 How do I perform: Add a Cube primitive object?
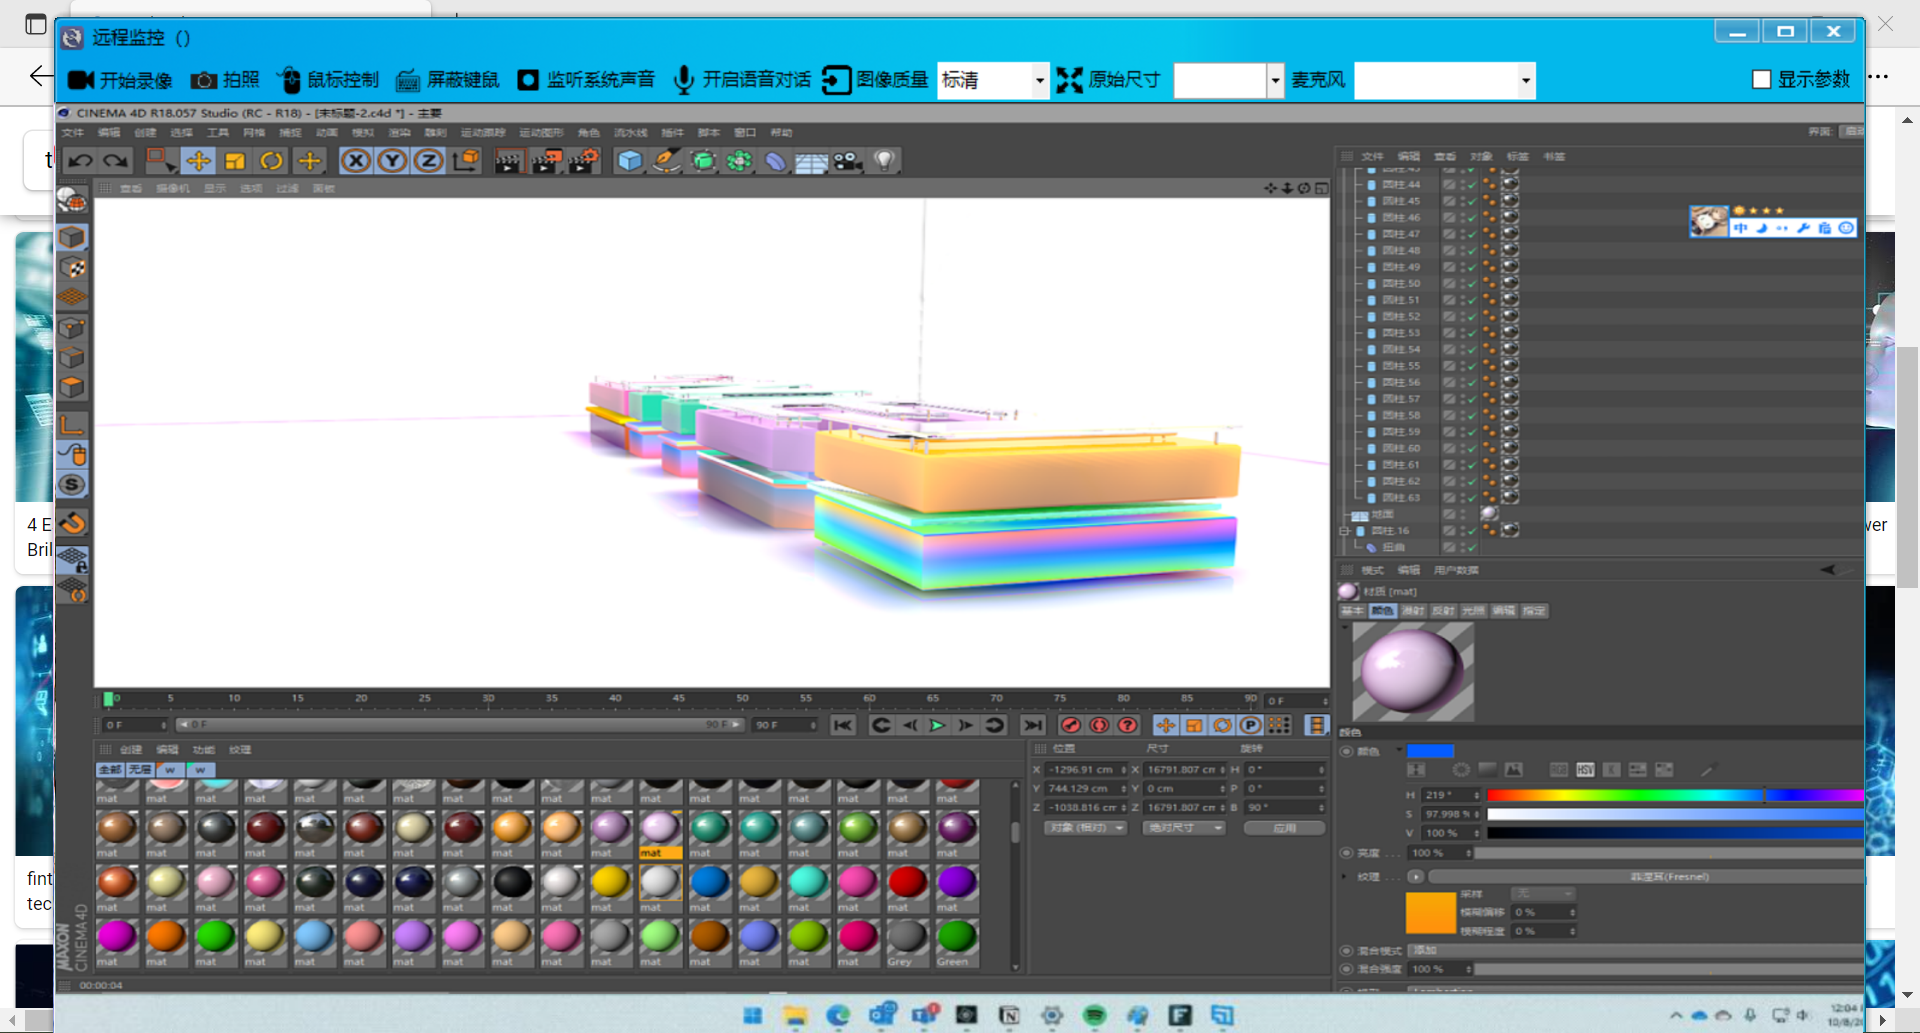629,161
